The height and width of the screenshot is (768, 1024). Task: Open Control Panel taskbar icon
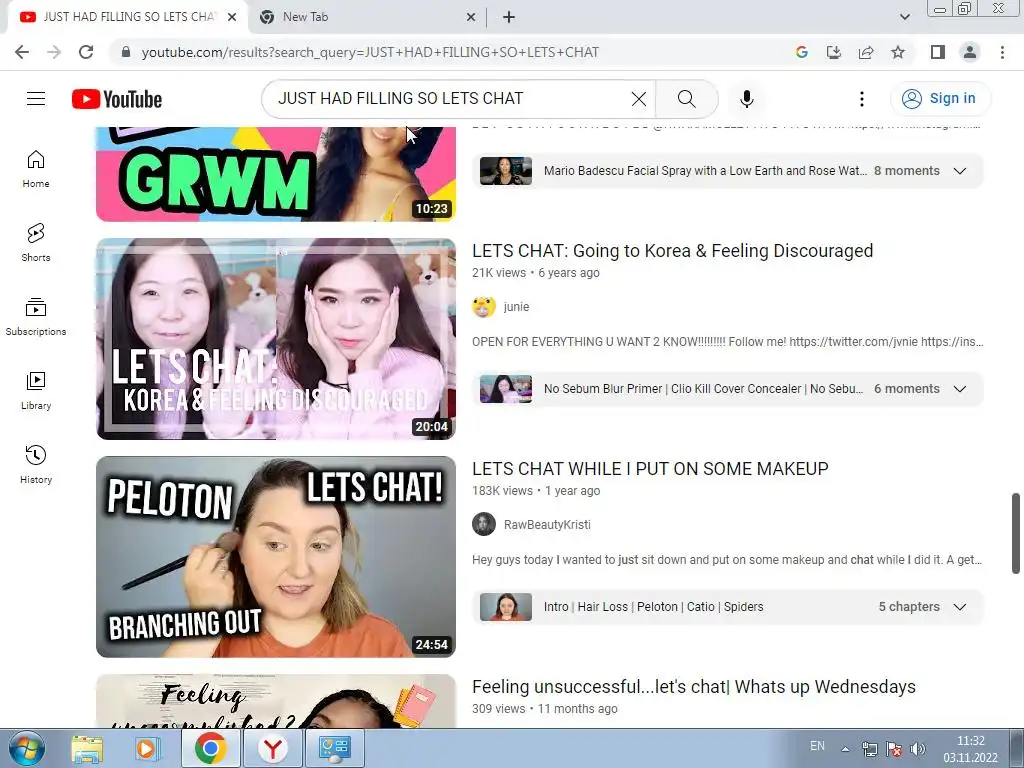(x=334, y=748)
